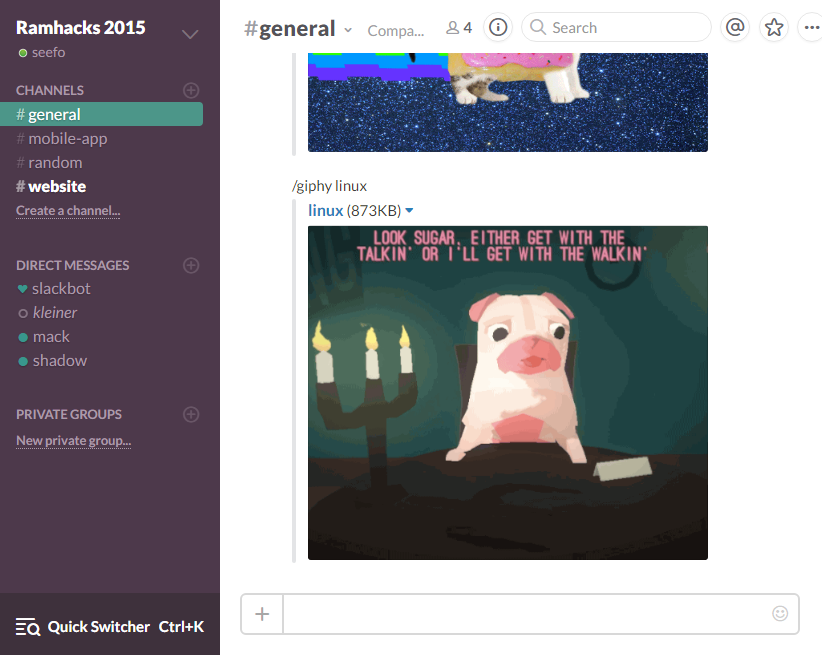Click the truncated channel topic text
This screenshot has height=655, width=822.
396,31
